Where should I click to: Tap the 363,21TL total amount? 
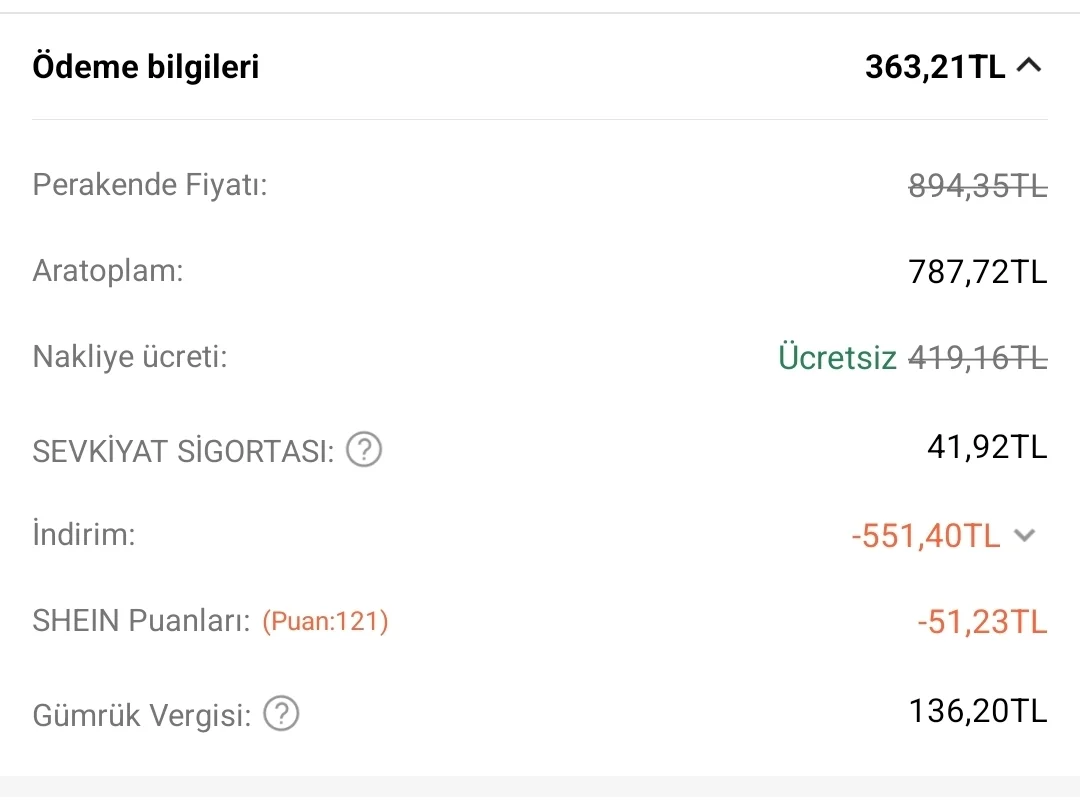pyautogui.click(x=935, y=67)
